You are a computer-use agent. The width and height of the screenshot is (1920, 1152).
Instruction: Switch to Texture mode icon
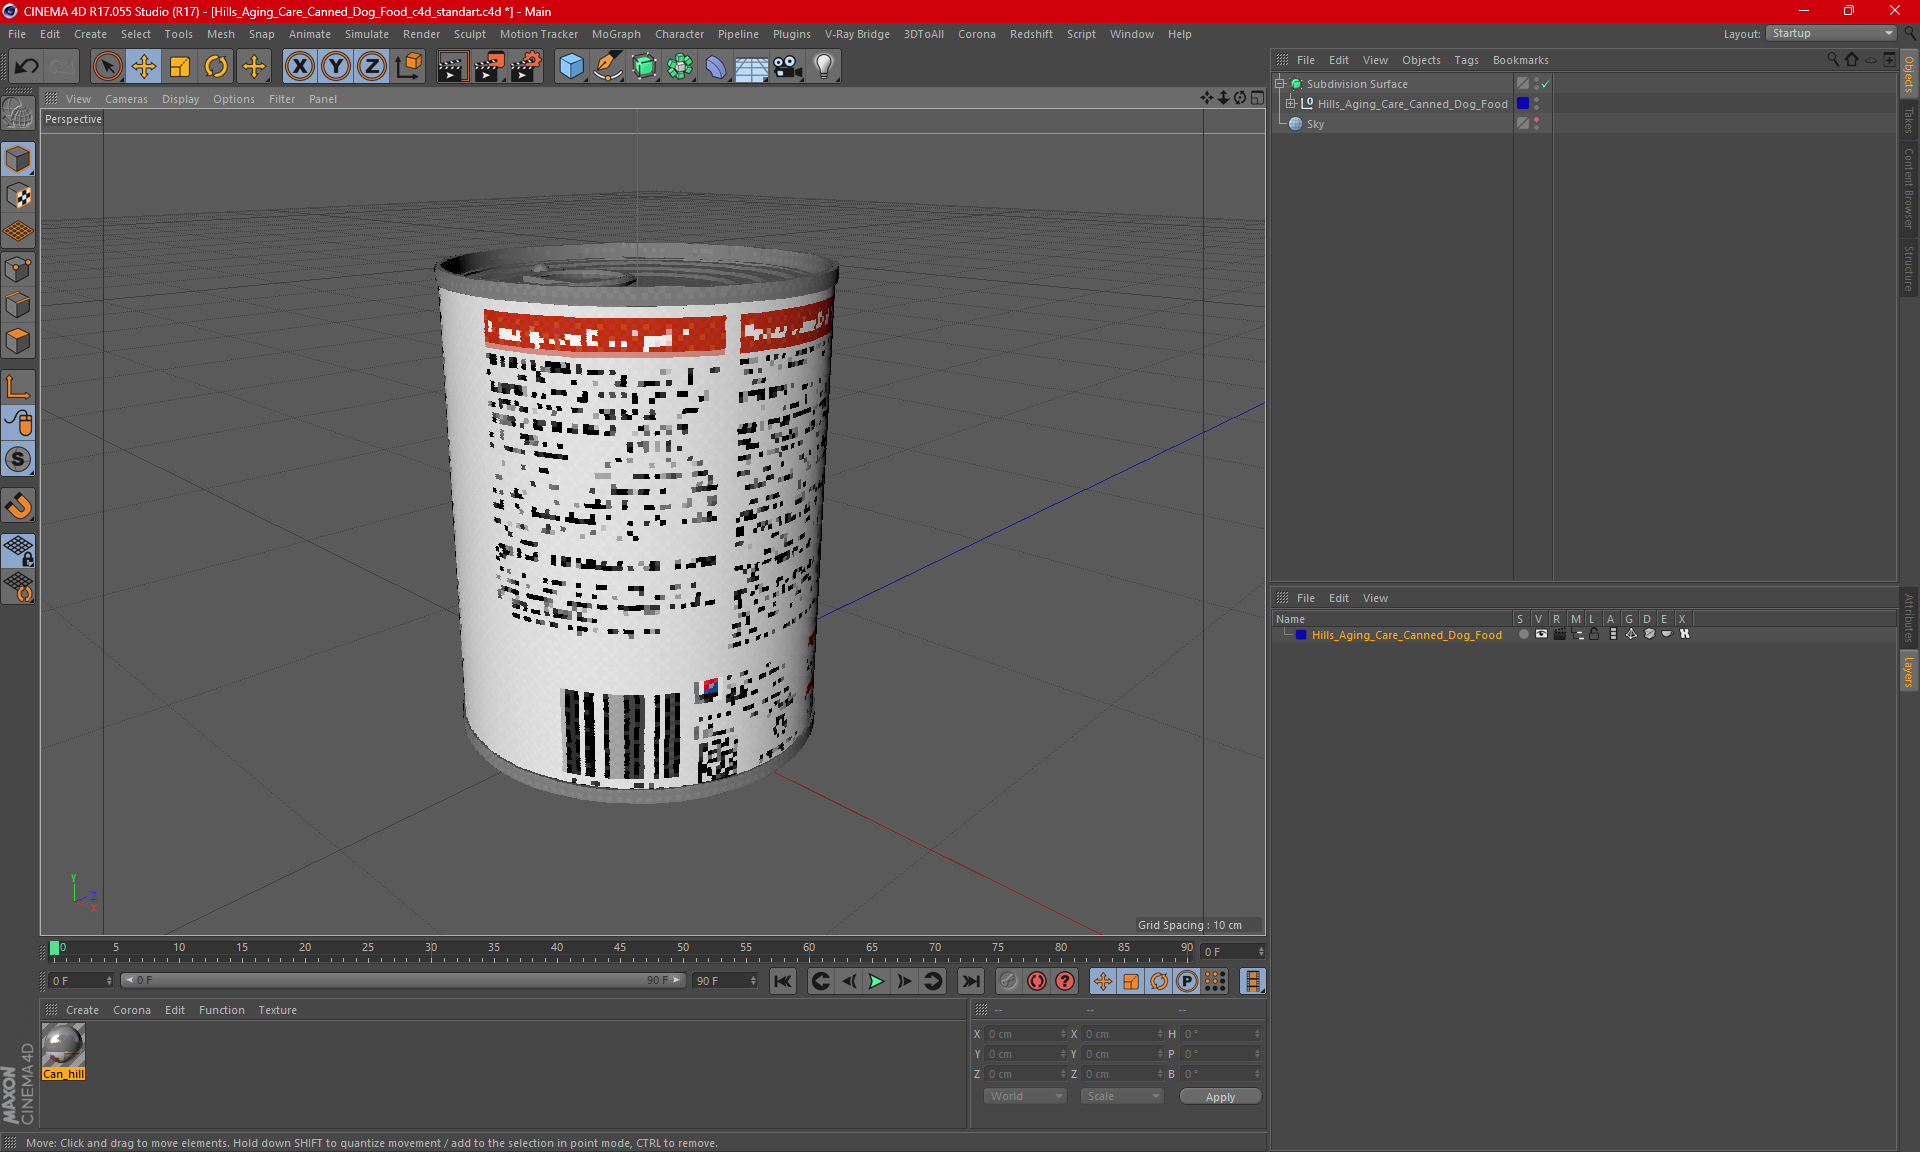point(18,196)
